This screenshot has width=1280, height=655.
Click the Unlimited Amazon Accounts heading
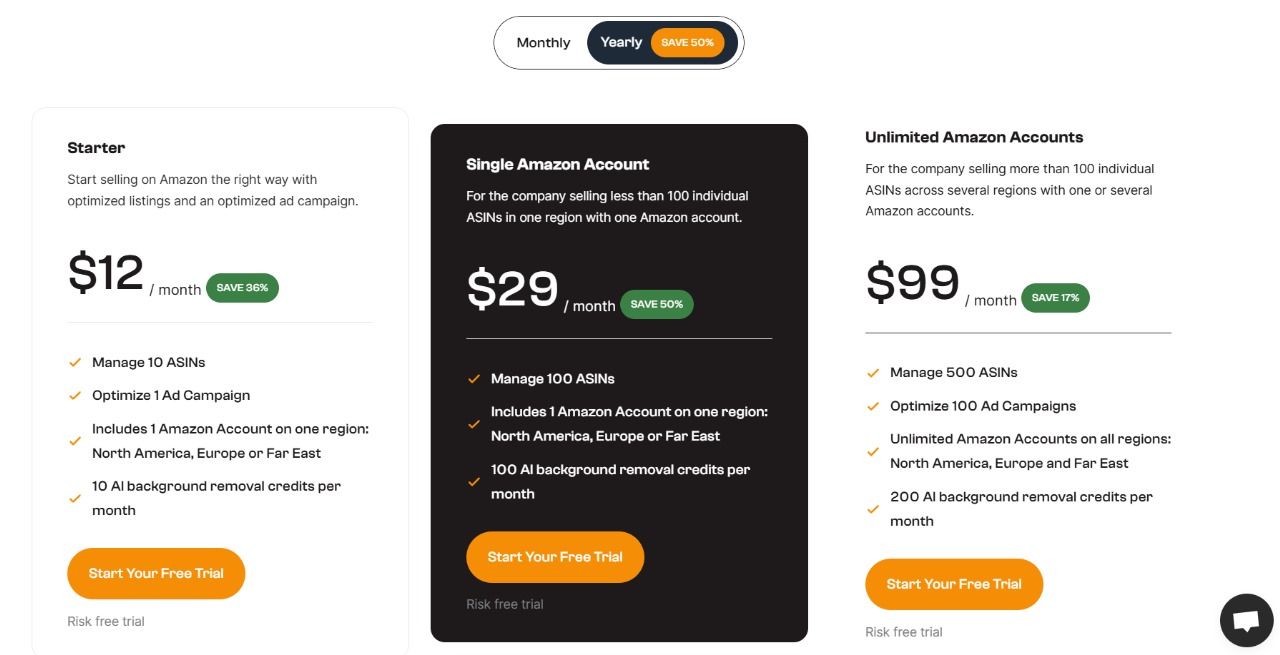click(x=974, y=137)
